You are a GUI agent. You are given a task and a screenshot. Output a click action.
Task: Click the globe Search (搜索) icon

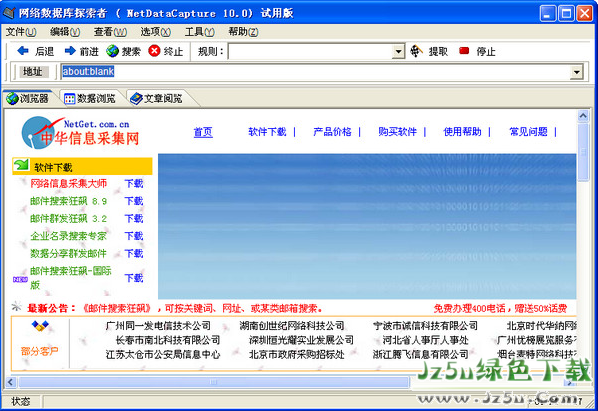point(113,51)
